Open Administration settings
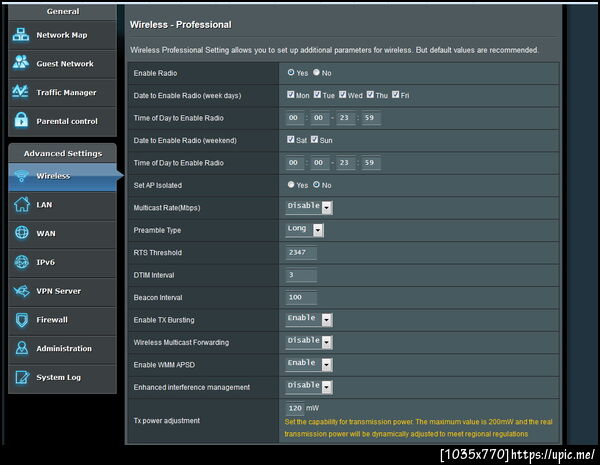The width and height of the screenshot is (600, 465). [62, 349]
